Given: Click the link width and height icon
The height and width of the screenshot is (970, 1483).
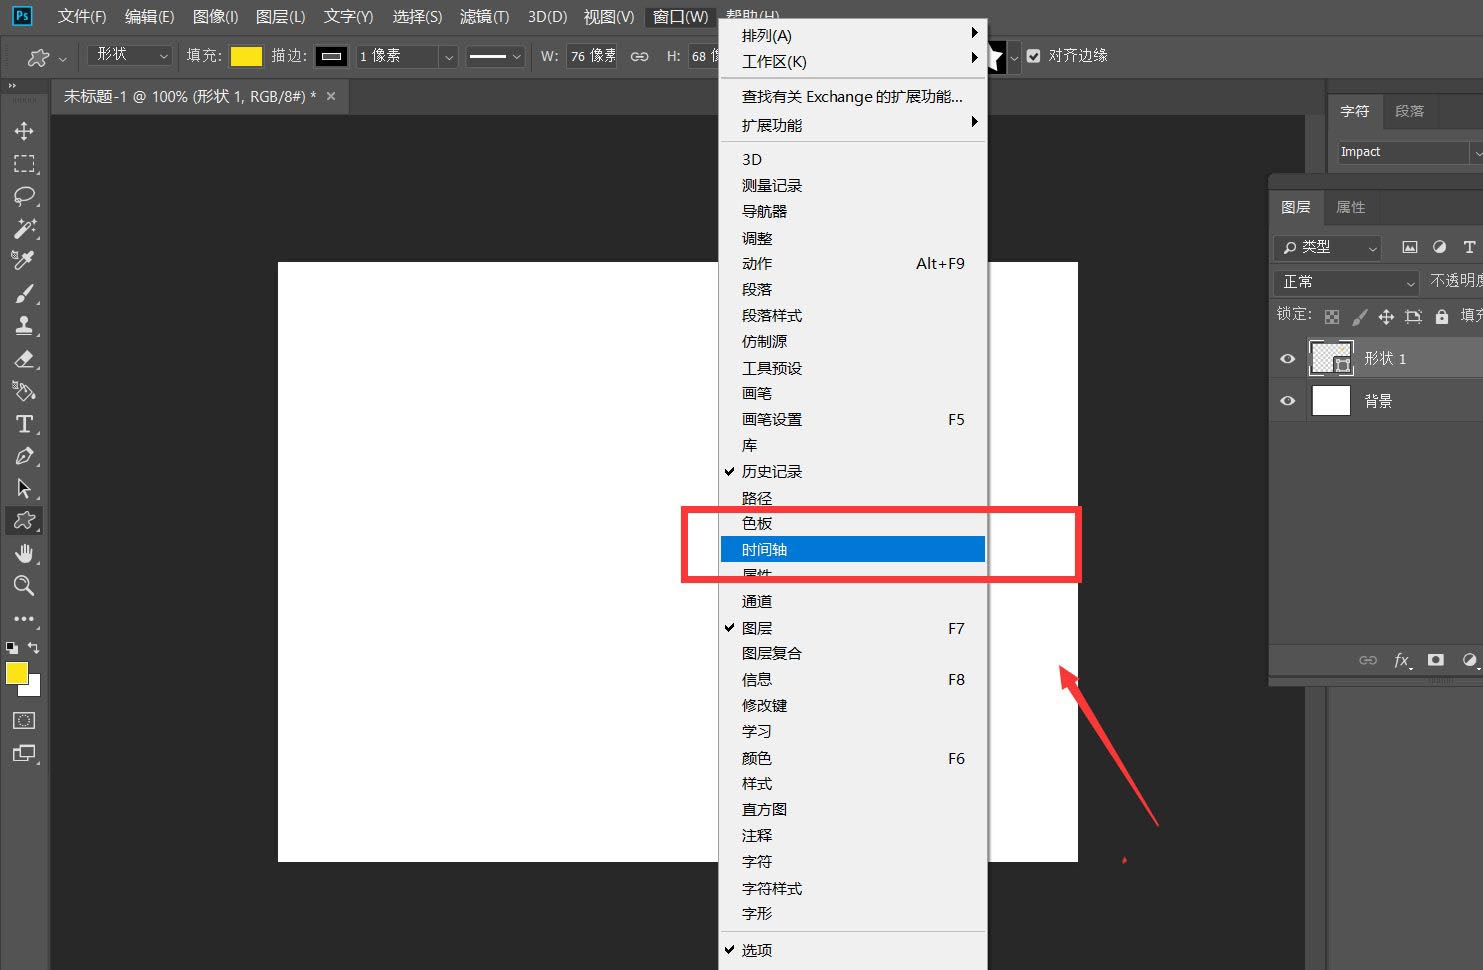Looking at the screenshot, I should tap(640, 56).
